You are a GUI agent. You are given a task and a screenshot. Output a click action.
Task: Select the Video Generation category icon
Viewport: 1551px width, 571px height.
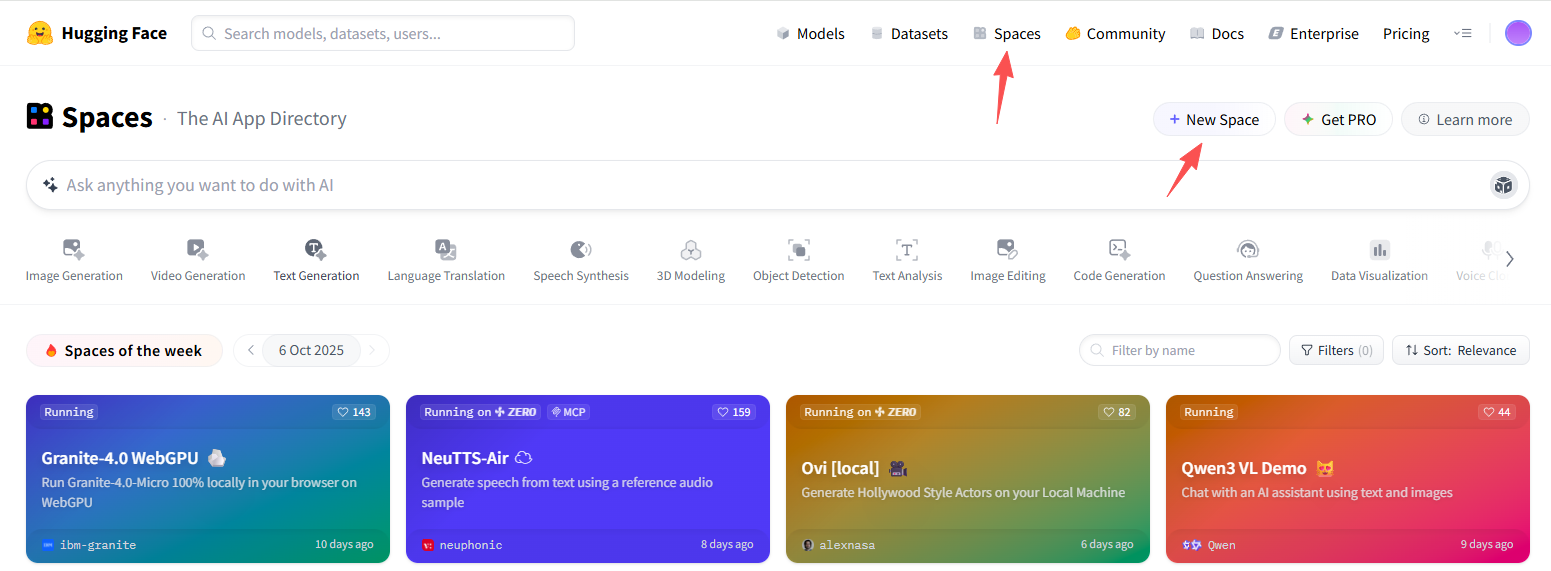[197, 250]
